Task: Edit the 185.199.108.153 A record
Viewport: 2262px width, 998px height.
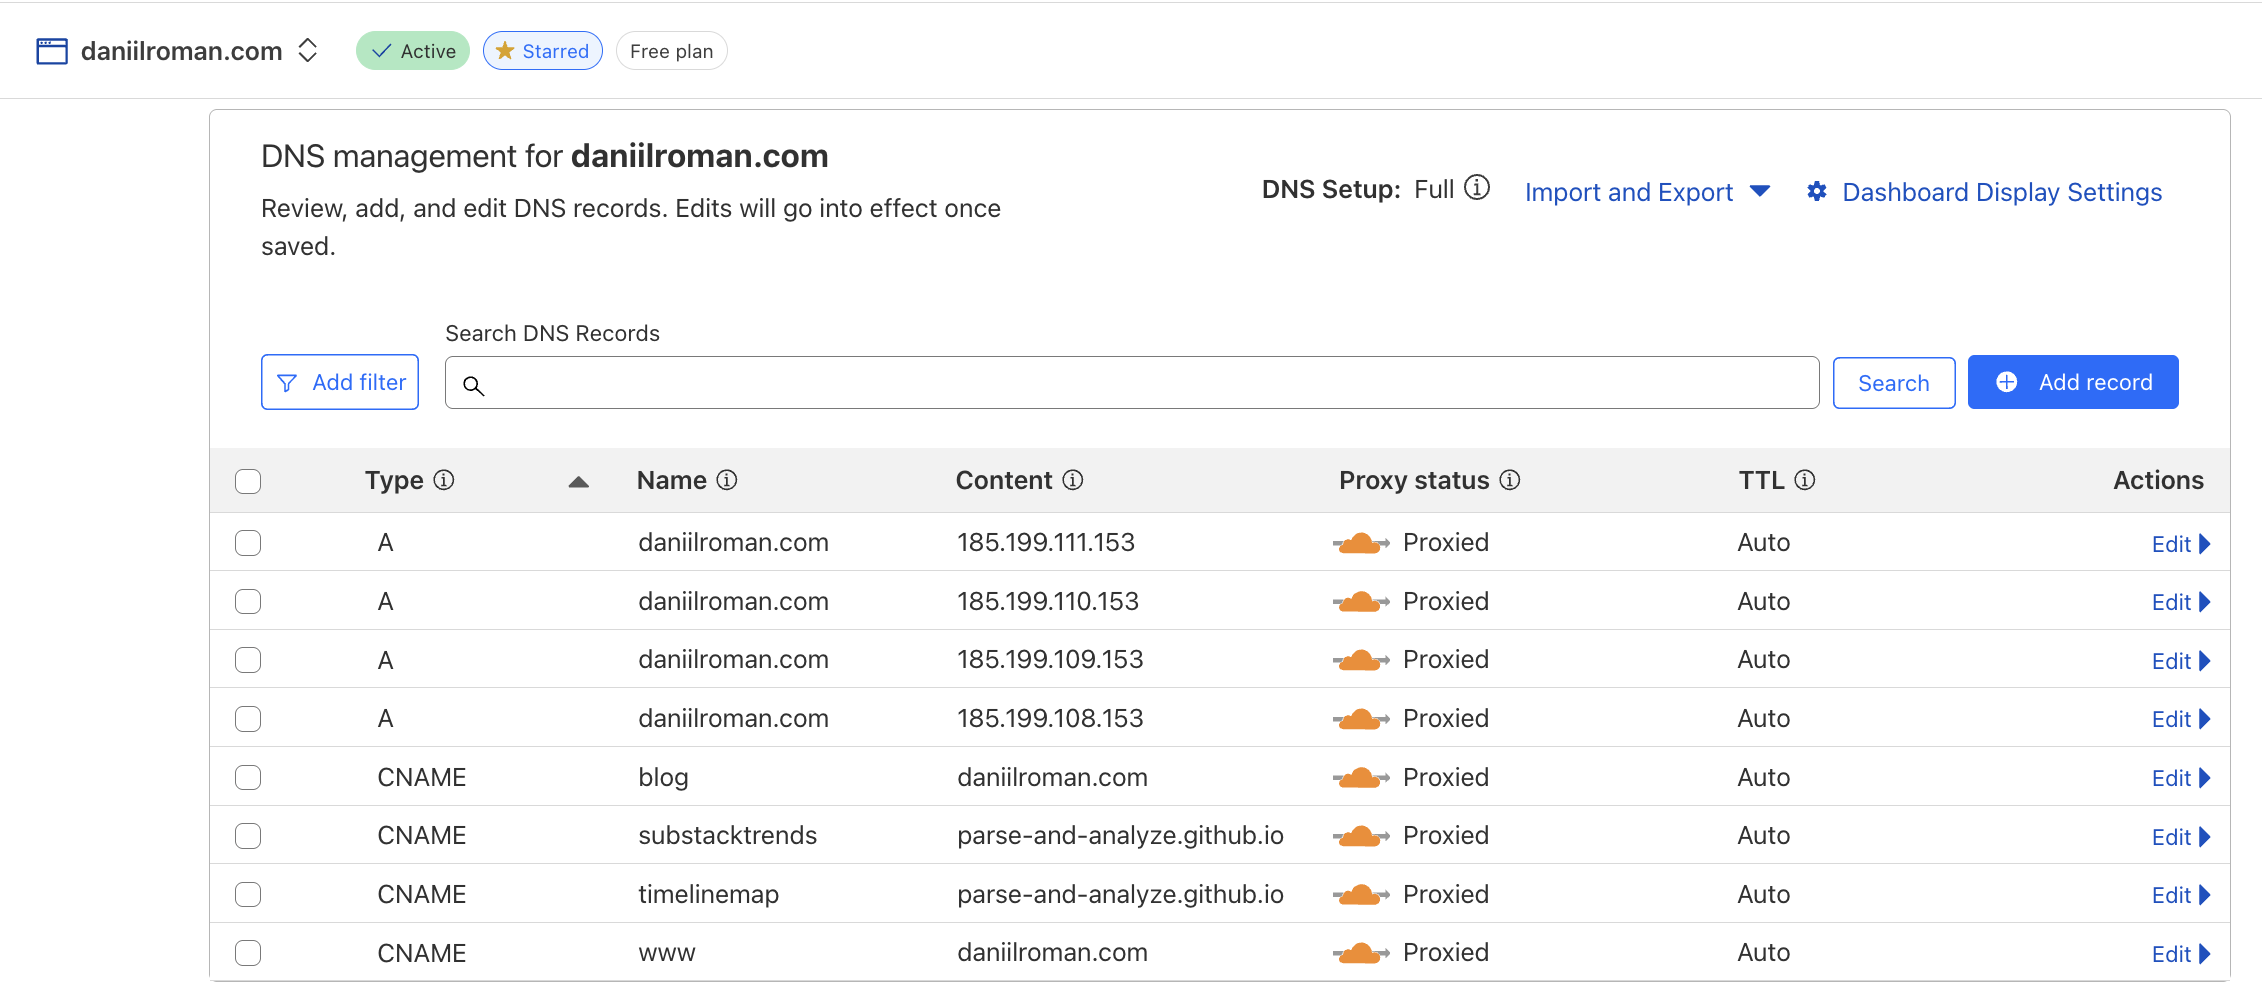Action: pyautogui.click(x=2181, y=719)
